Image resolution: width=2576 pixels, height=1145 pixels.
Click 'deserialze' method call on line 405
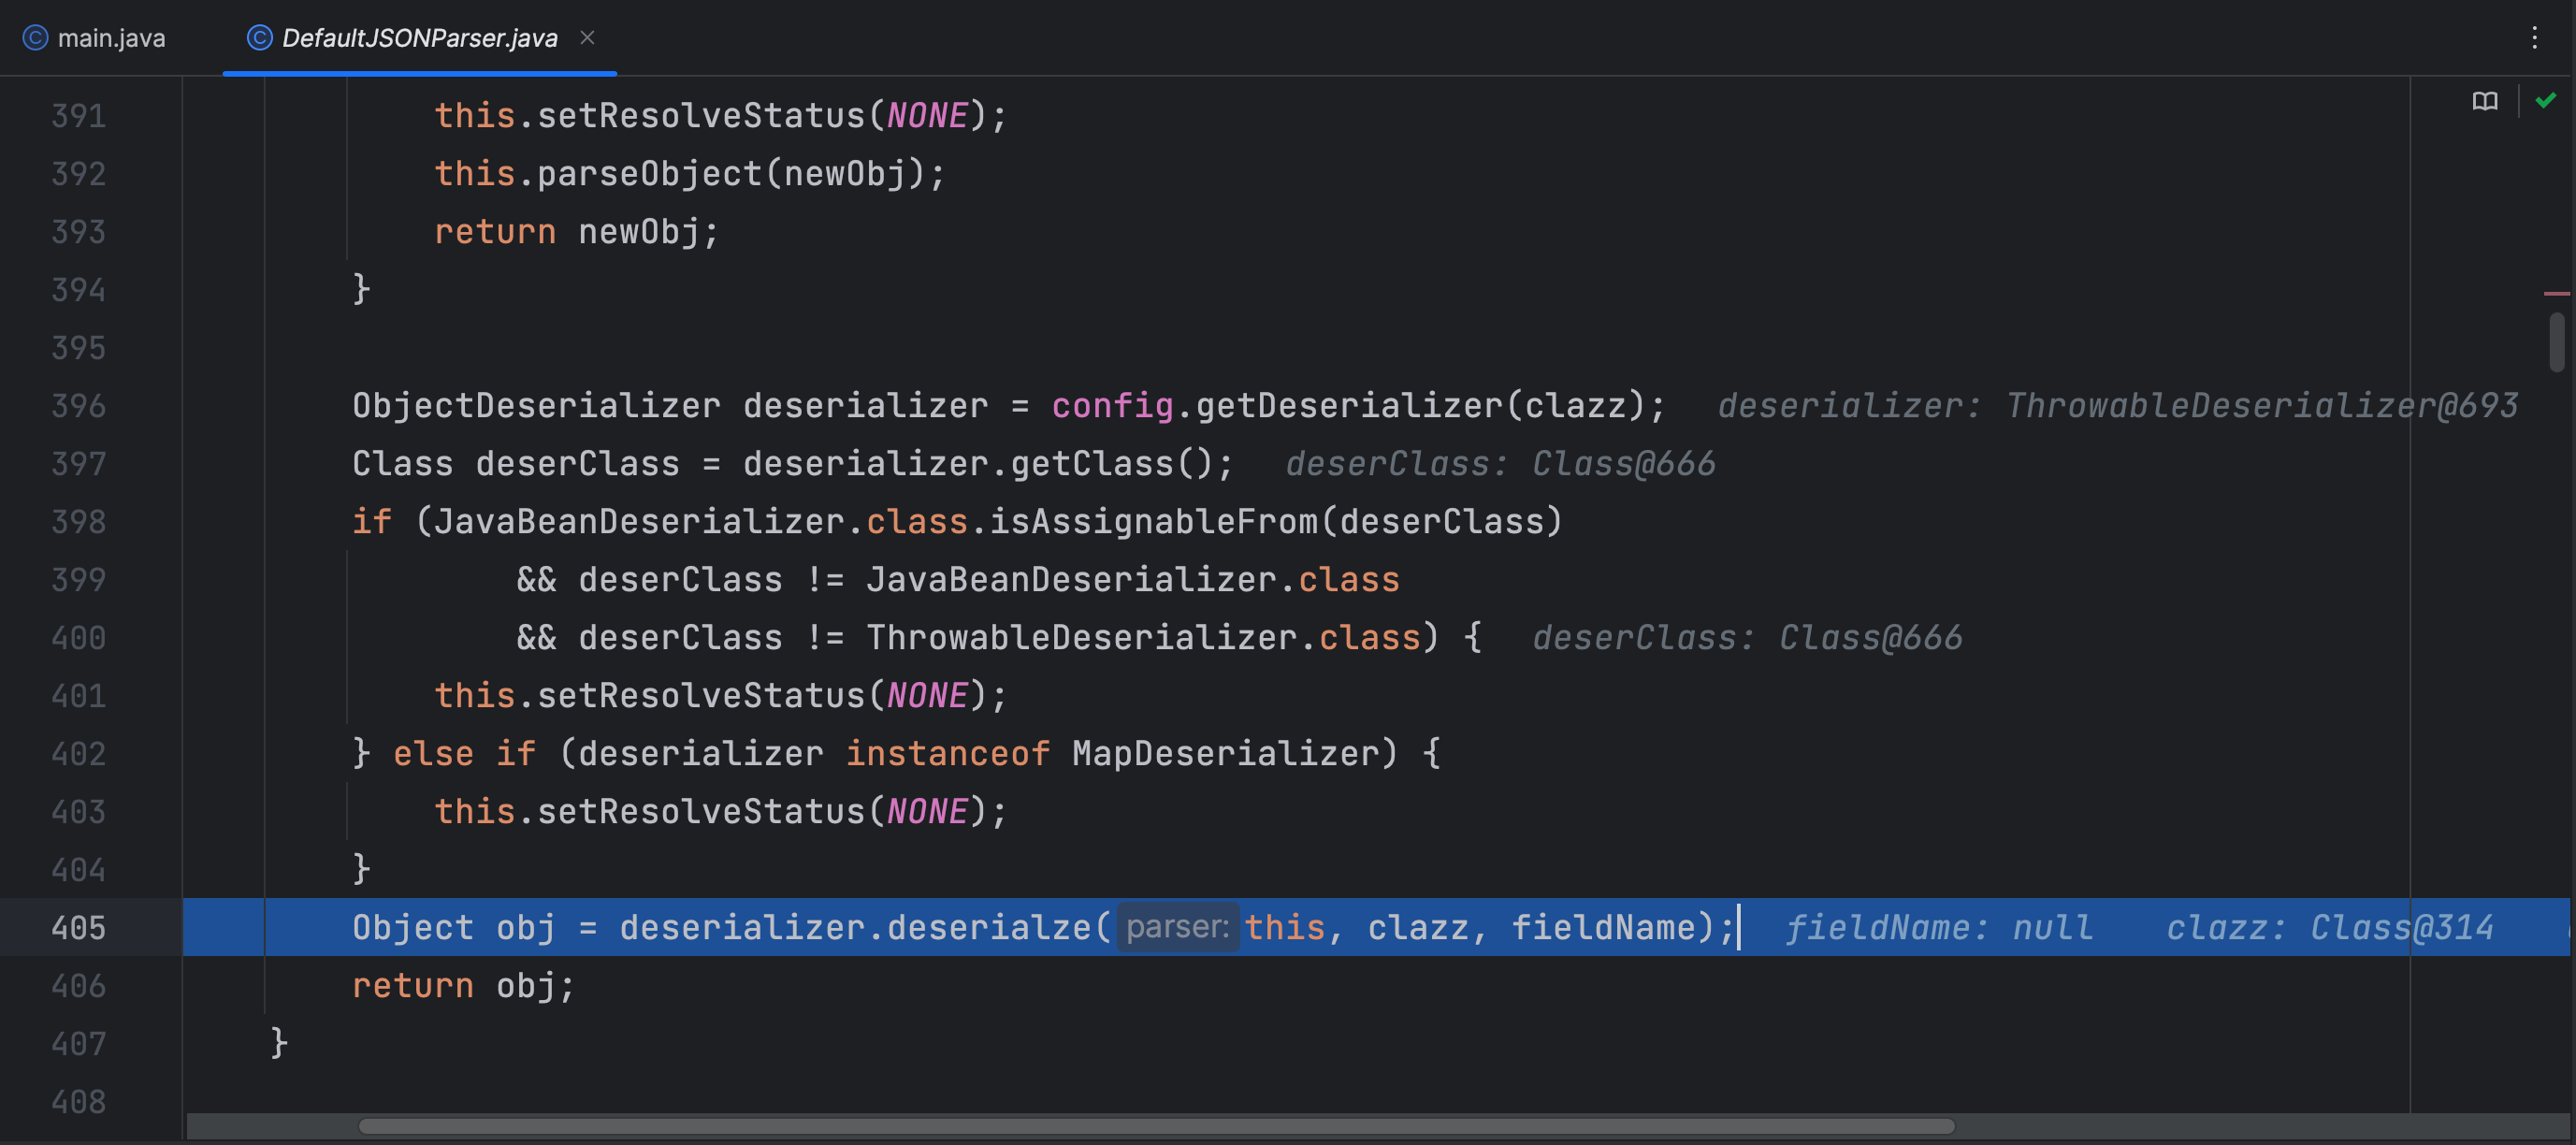pyautogui.click(x=988, y=927)
